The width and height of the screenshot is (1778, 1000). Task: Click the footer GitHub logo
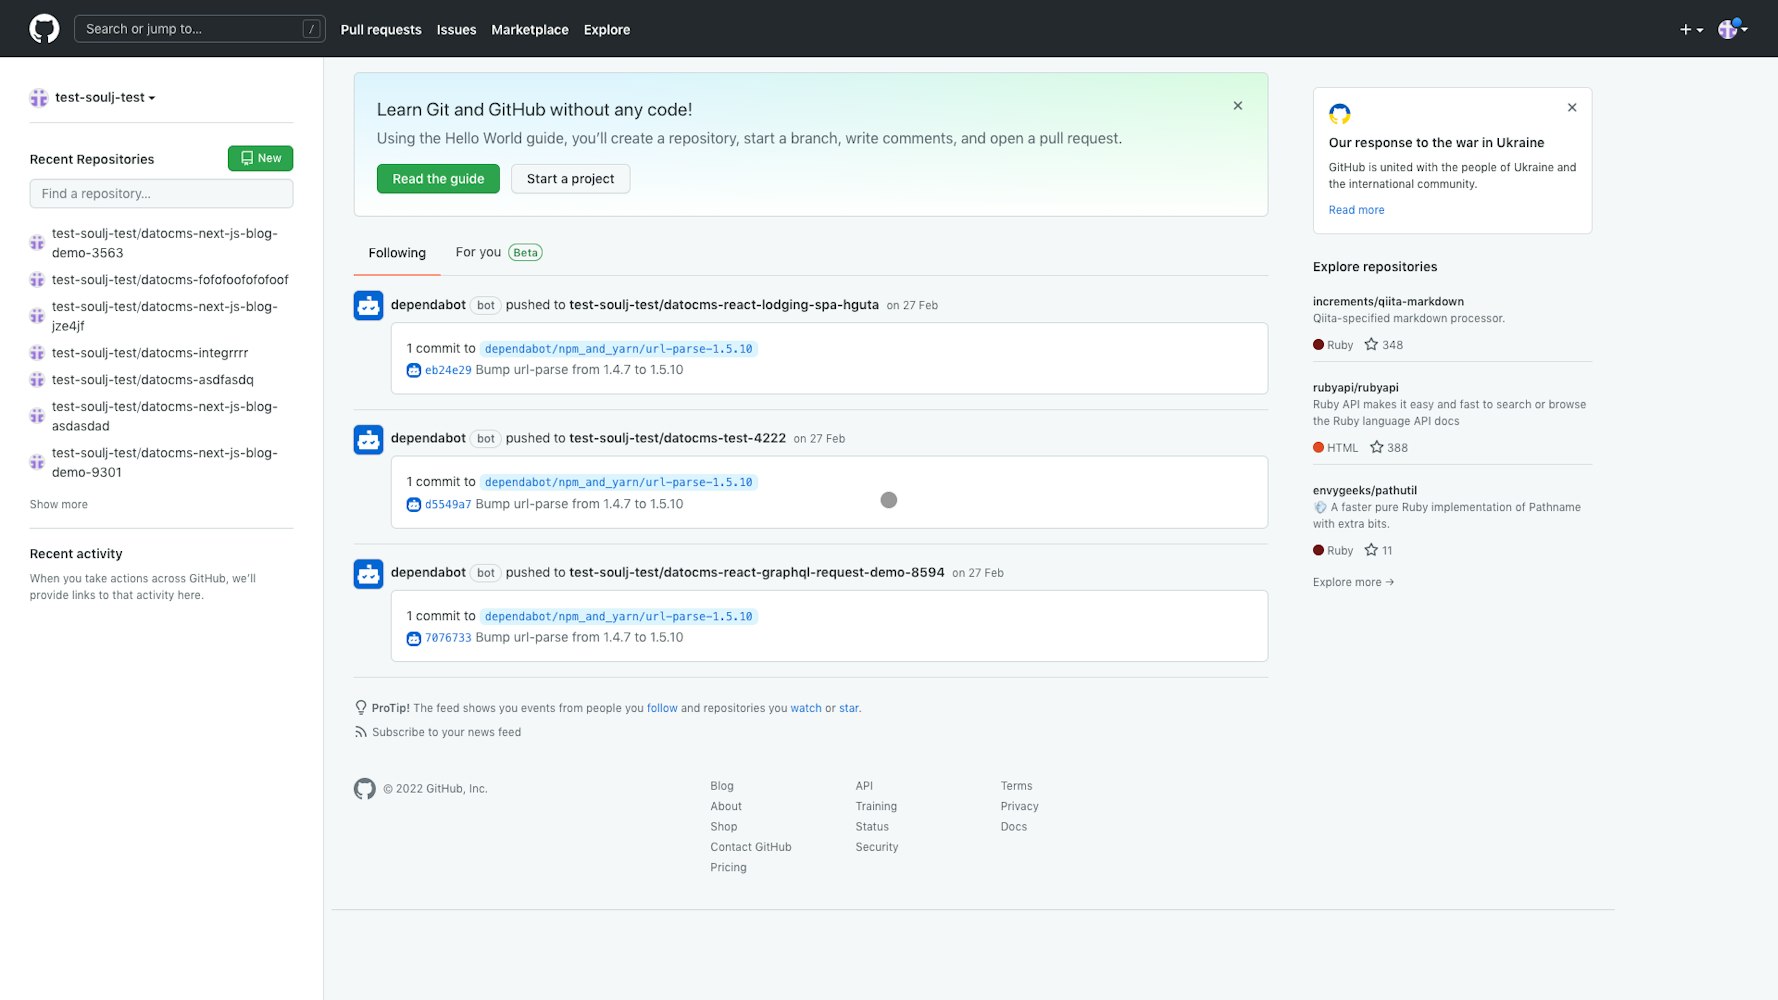[365, 789]
